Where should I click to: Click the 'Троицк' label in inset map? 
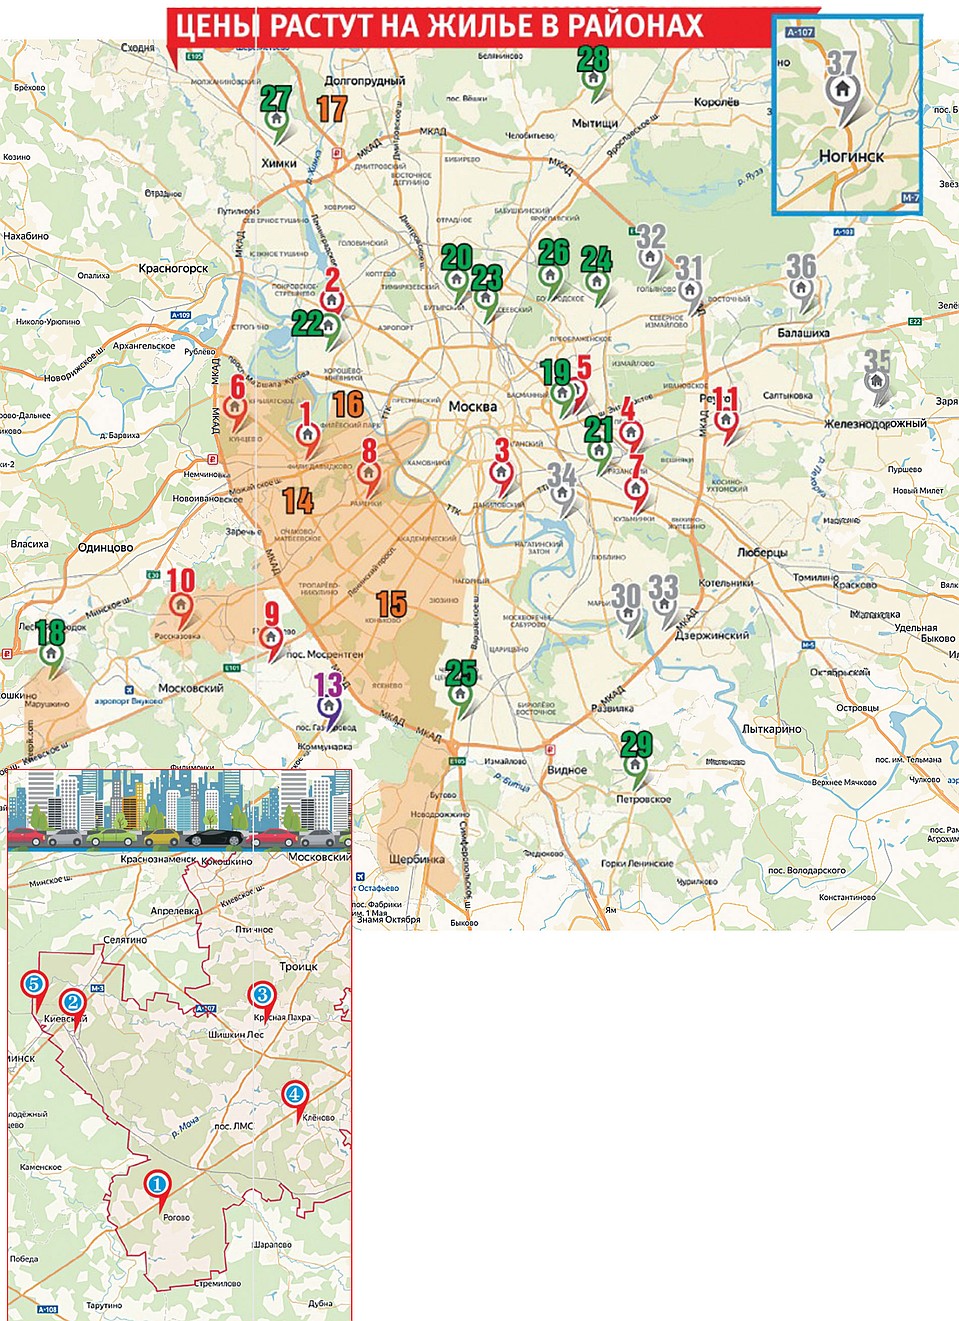(x=298, y=967)
